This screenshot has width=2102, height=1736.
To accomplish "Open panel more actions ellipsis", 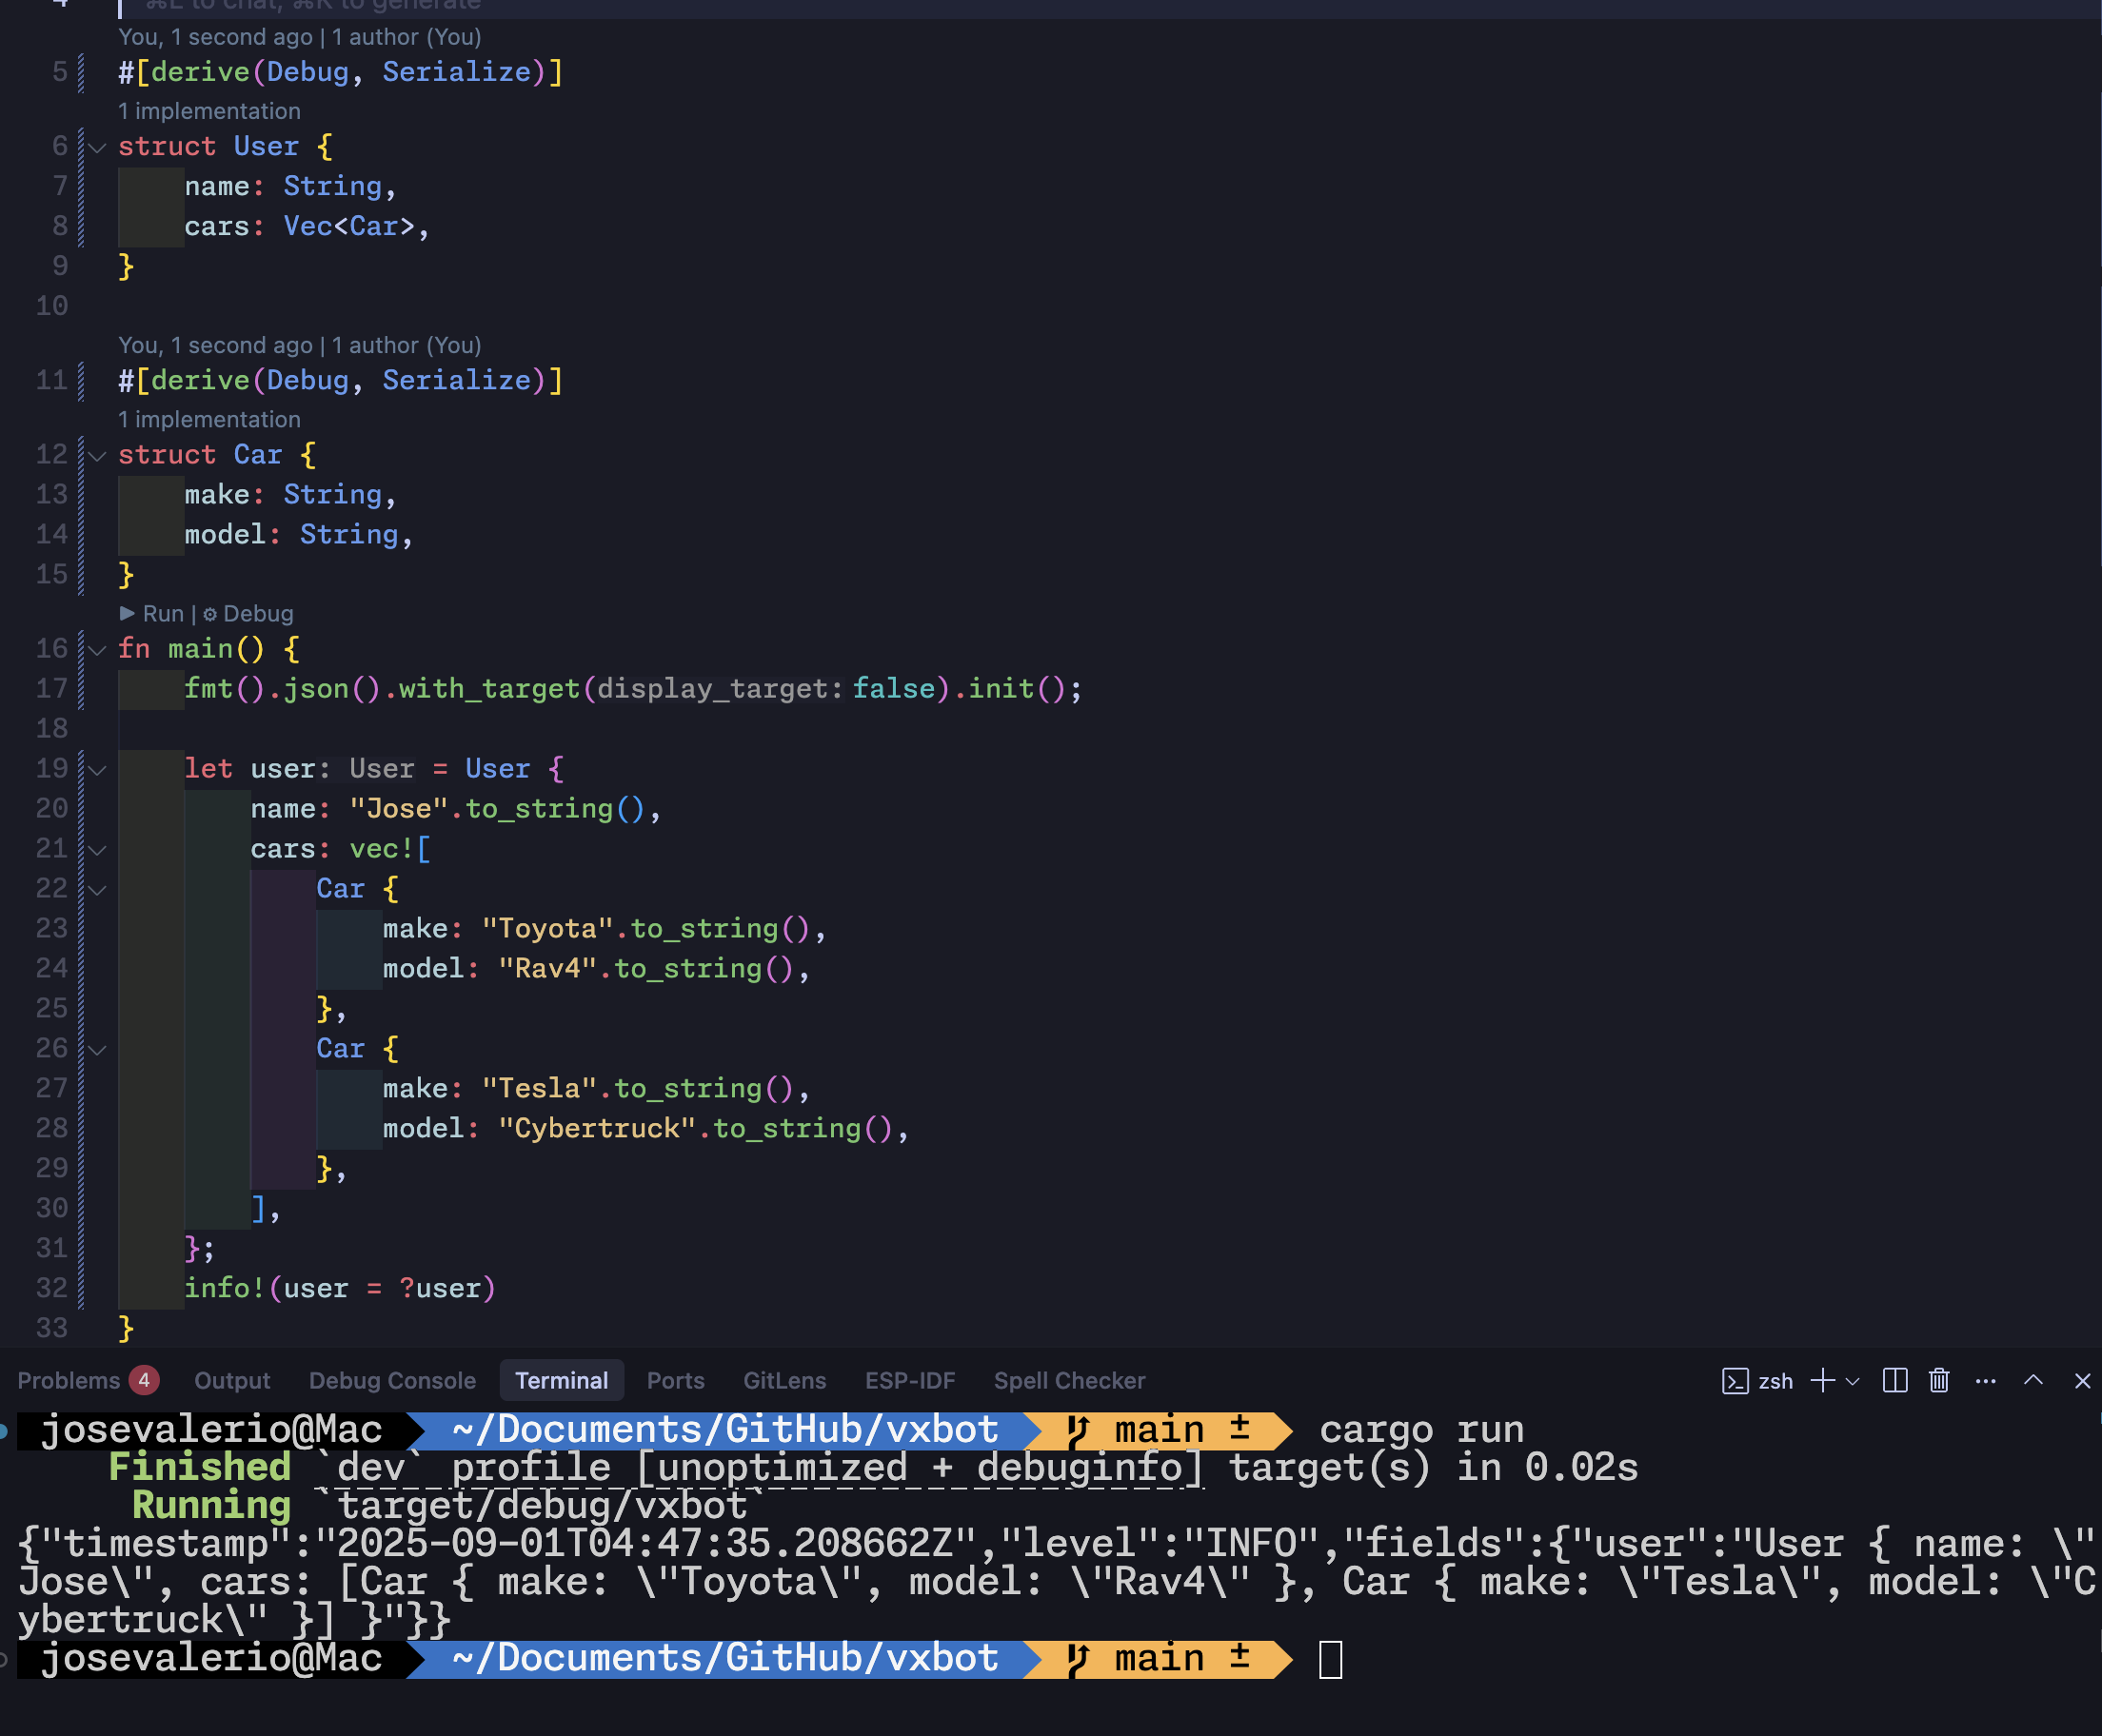I will (x=1986, y=1381).
